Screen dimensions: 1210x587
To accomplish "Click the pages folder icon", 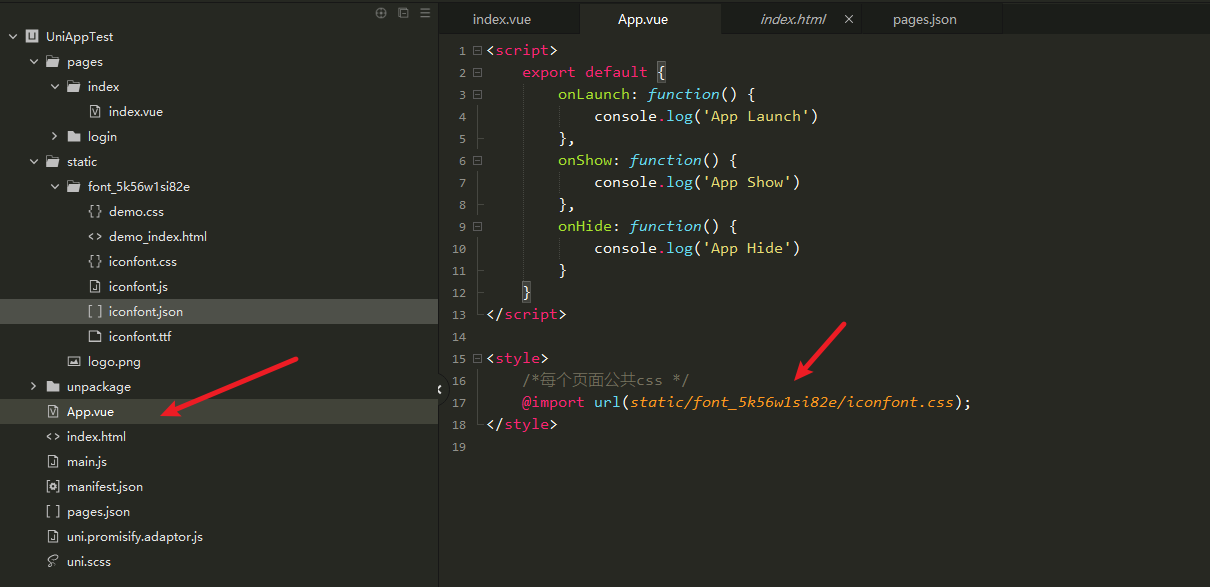I will 53,62.
